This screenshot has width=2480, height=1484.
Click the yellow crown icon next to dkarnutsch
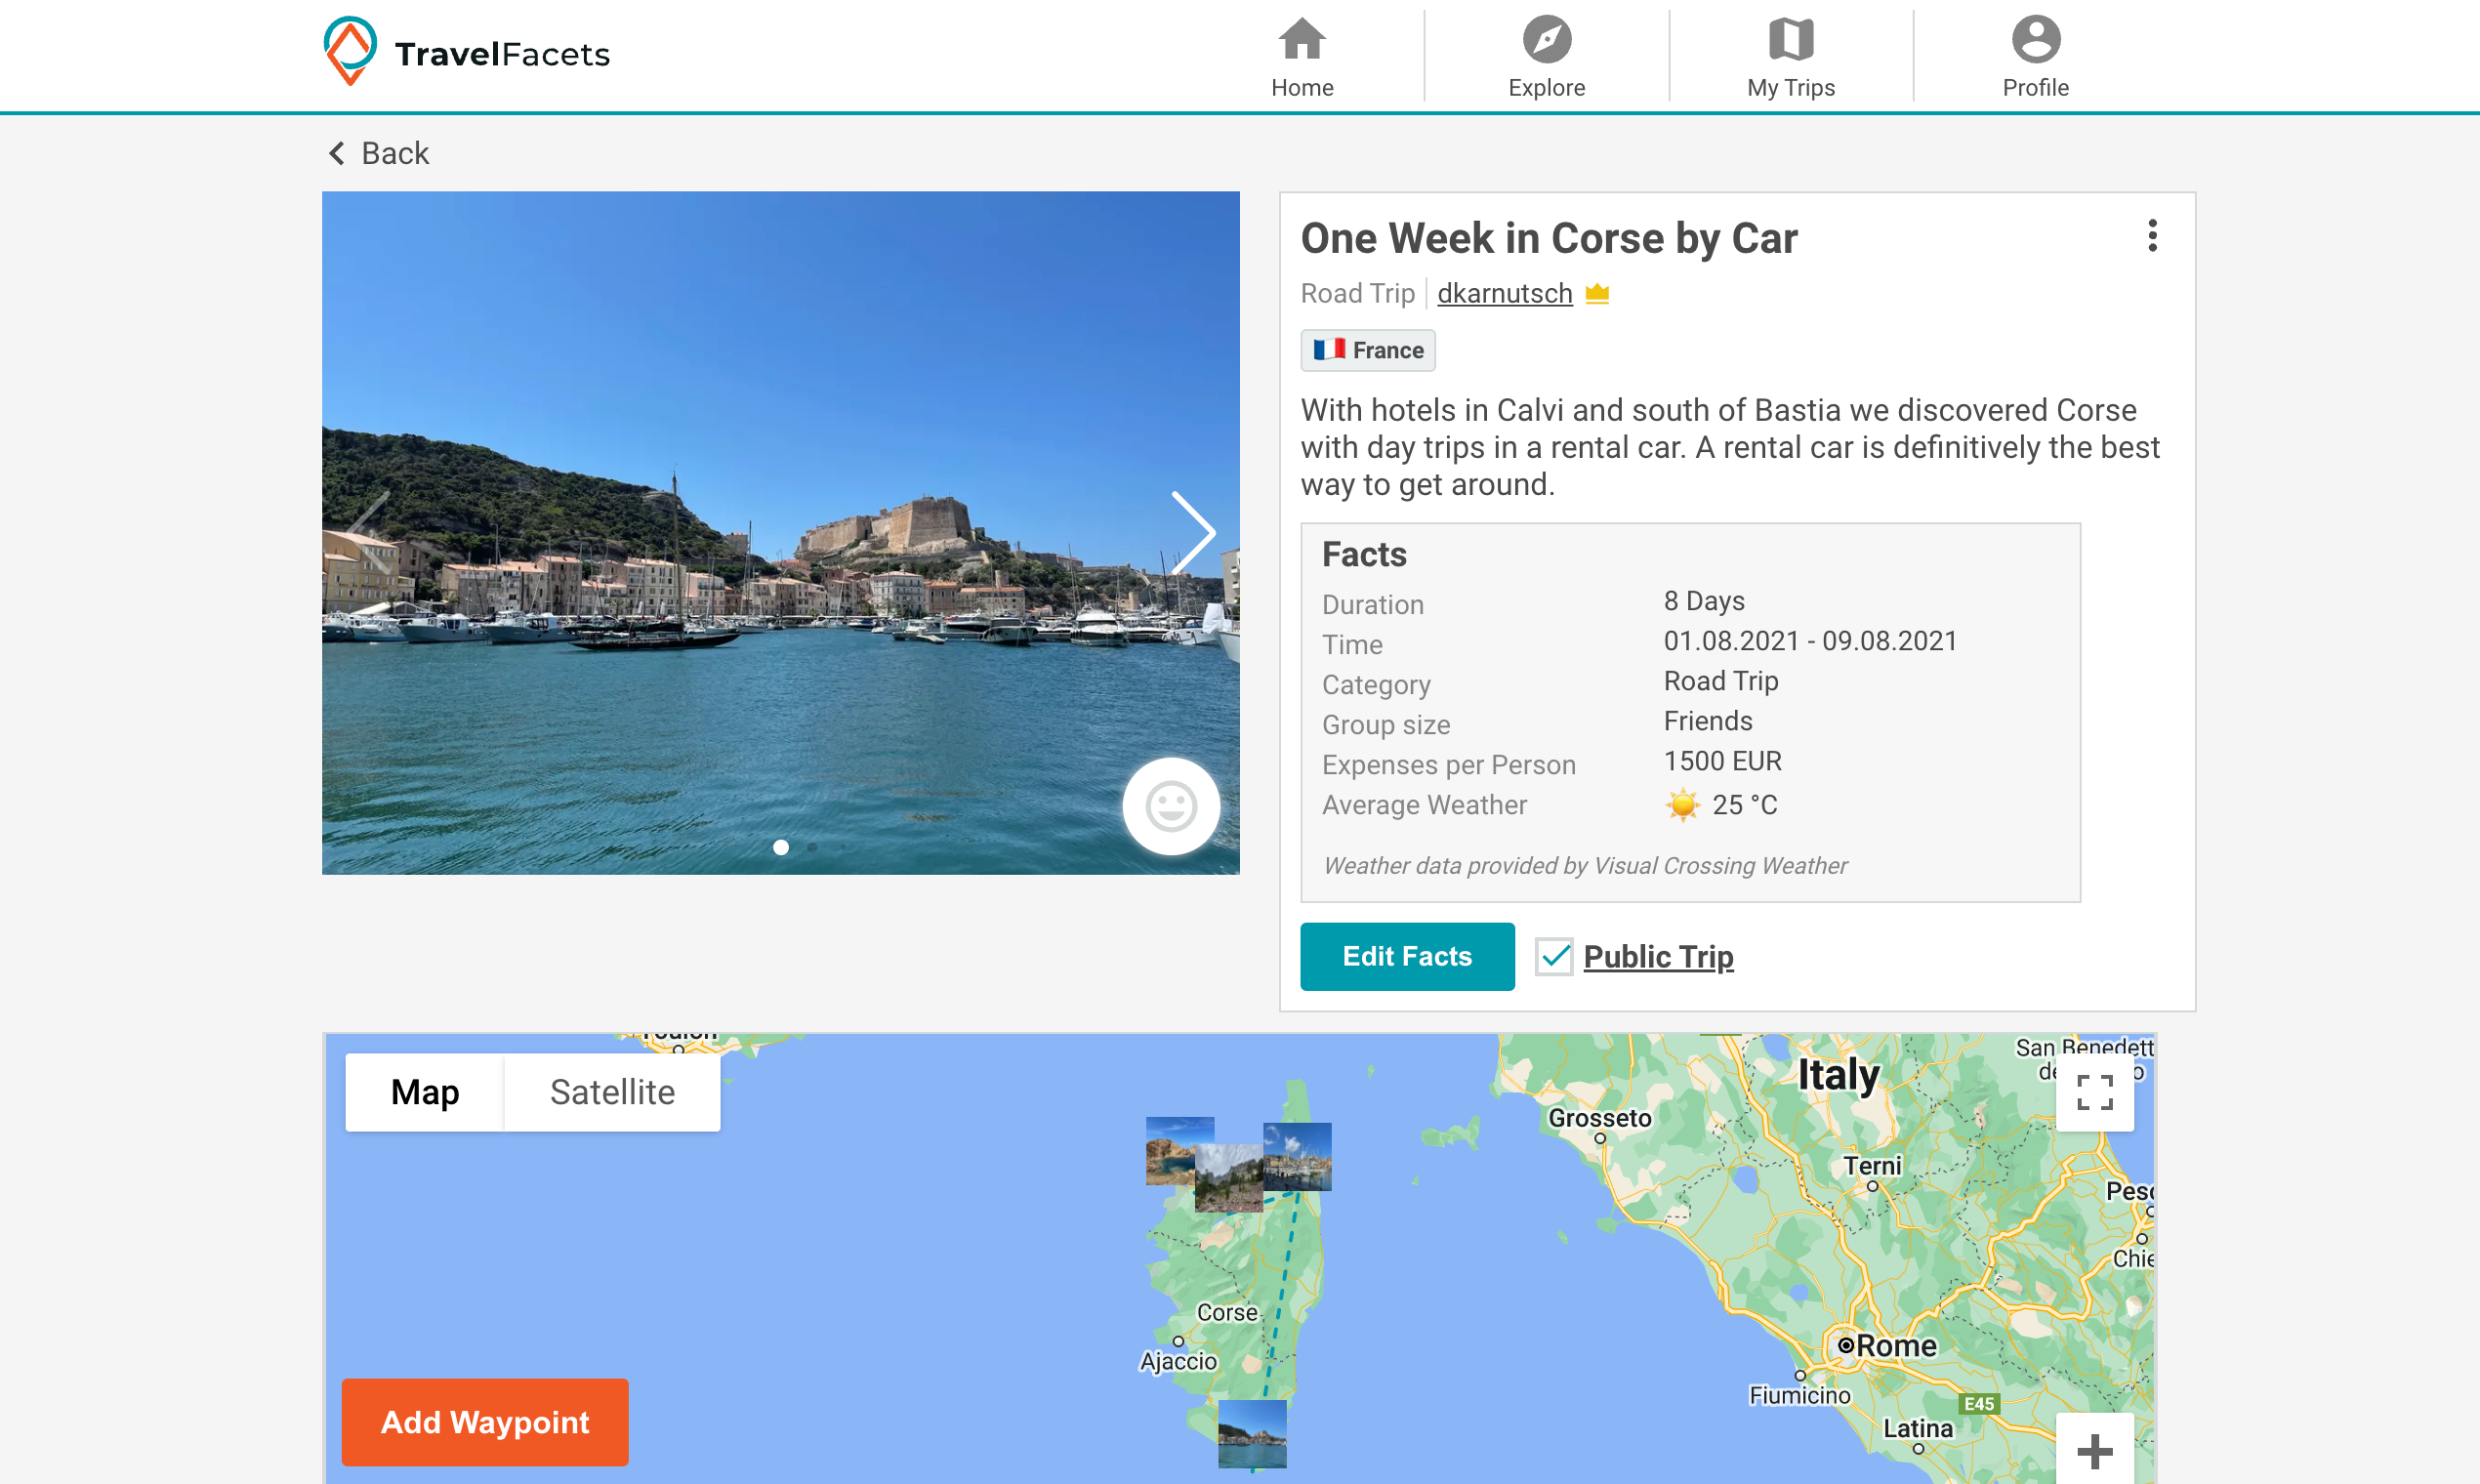pyautogui.click(x=1597, y=294)
